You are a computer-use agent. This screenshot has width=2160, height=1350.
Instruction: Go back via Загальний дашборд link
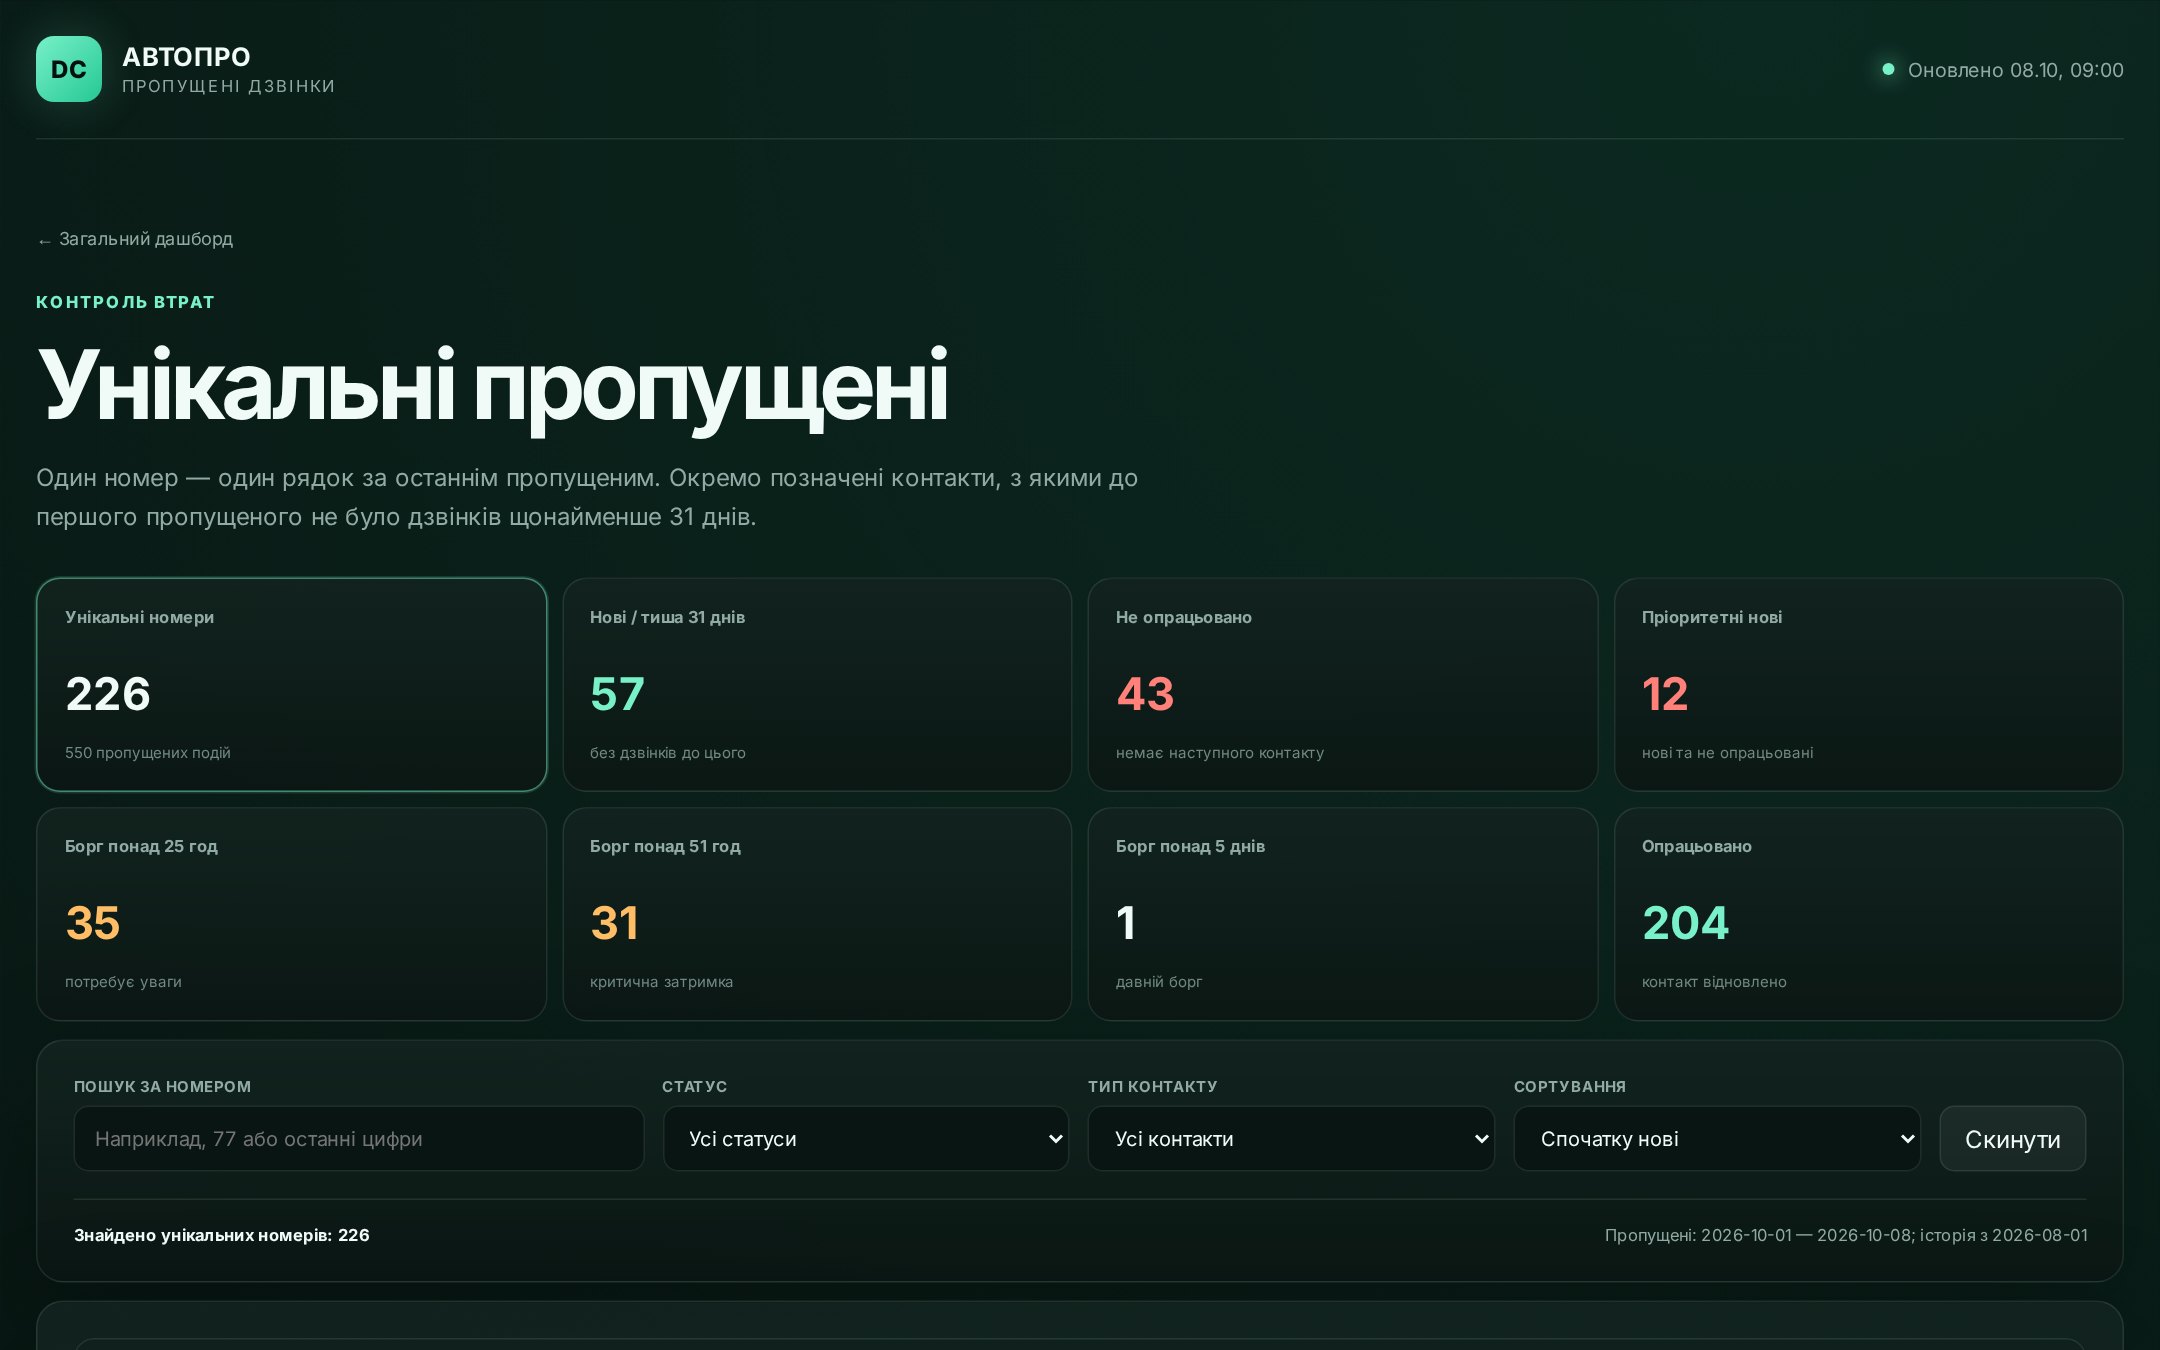point(135,239)
